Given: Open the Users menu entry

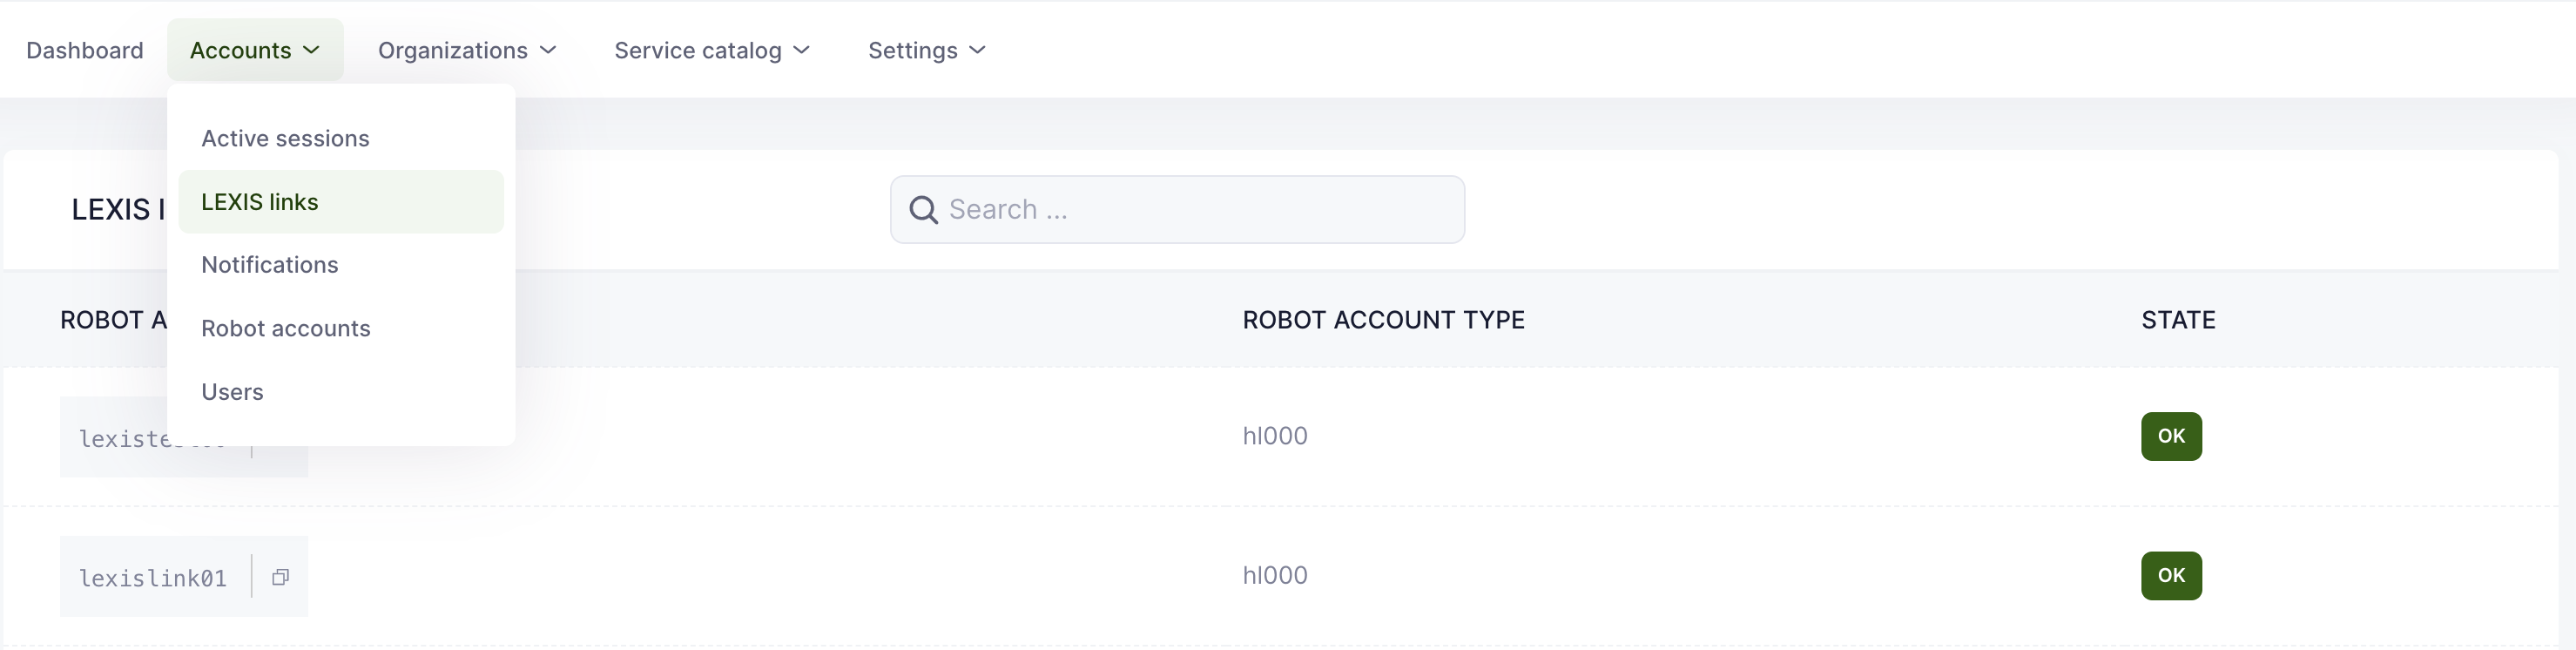Looking at the screenshot, I should pos(232,392).
